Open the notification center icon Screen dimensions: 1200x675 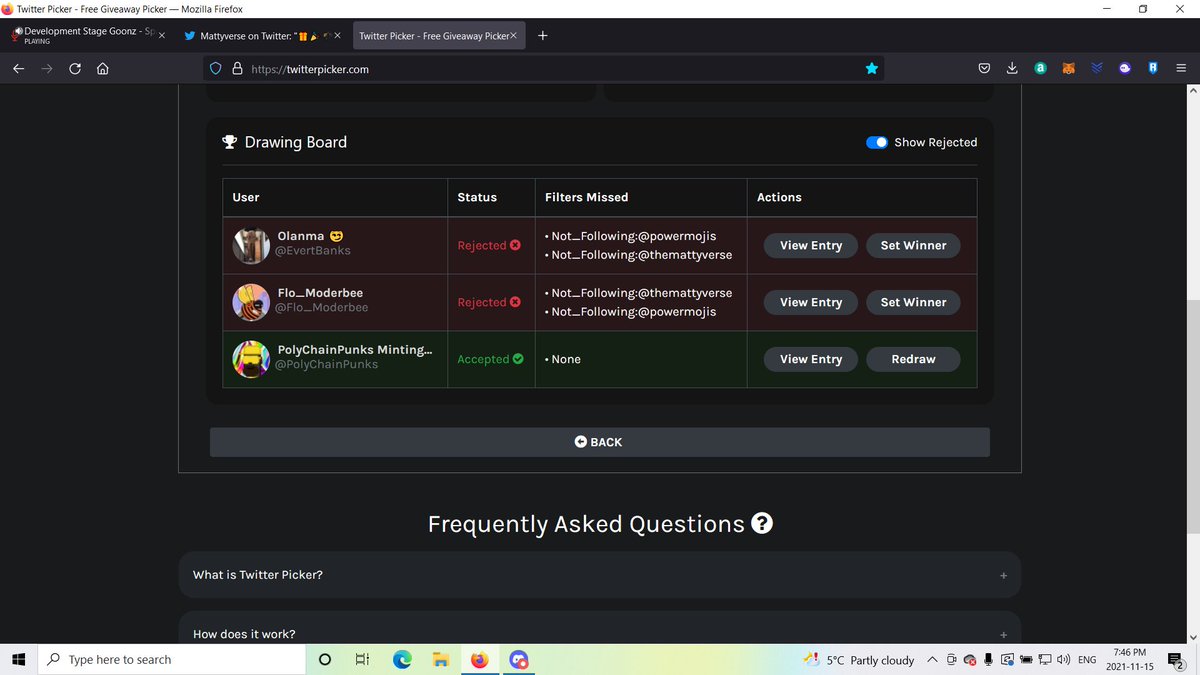pyautogui.click(x=1176, y=660)
